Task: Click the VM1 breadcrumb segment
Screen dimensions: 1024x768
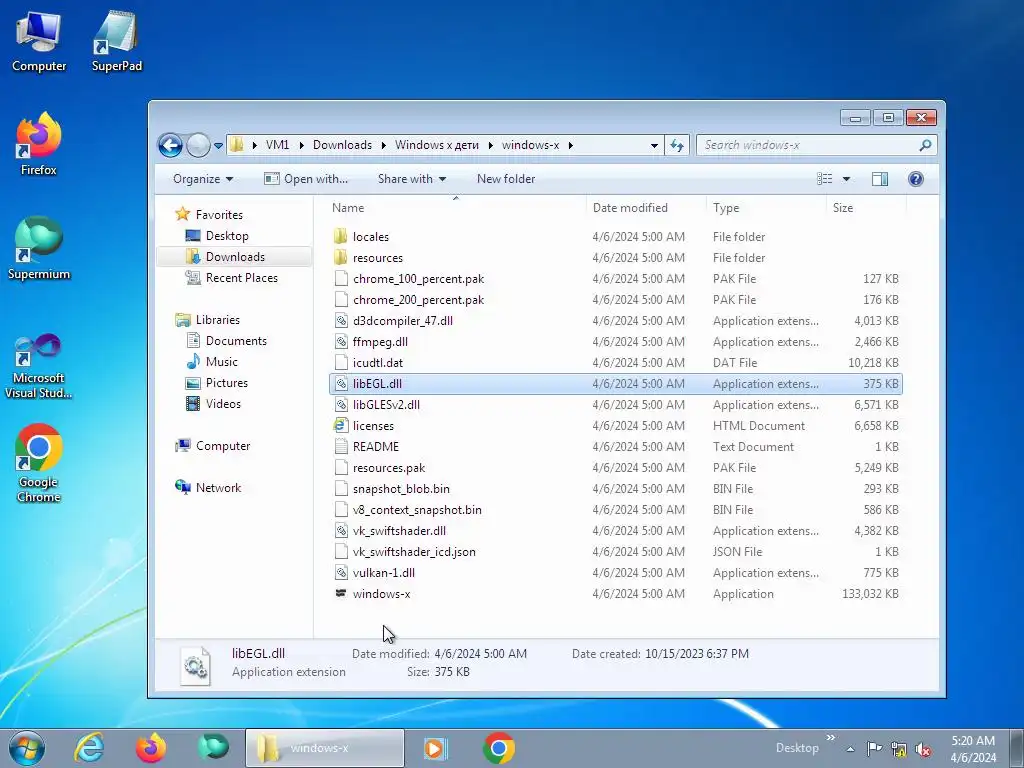Action: coord(278,145)
